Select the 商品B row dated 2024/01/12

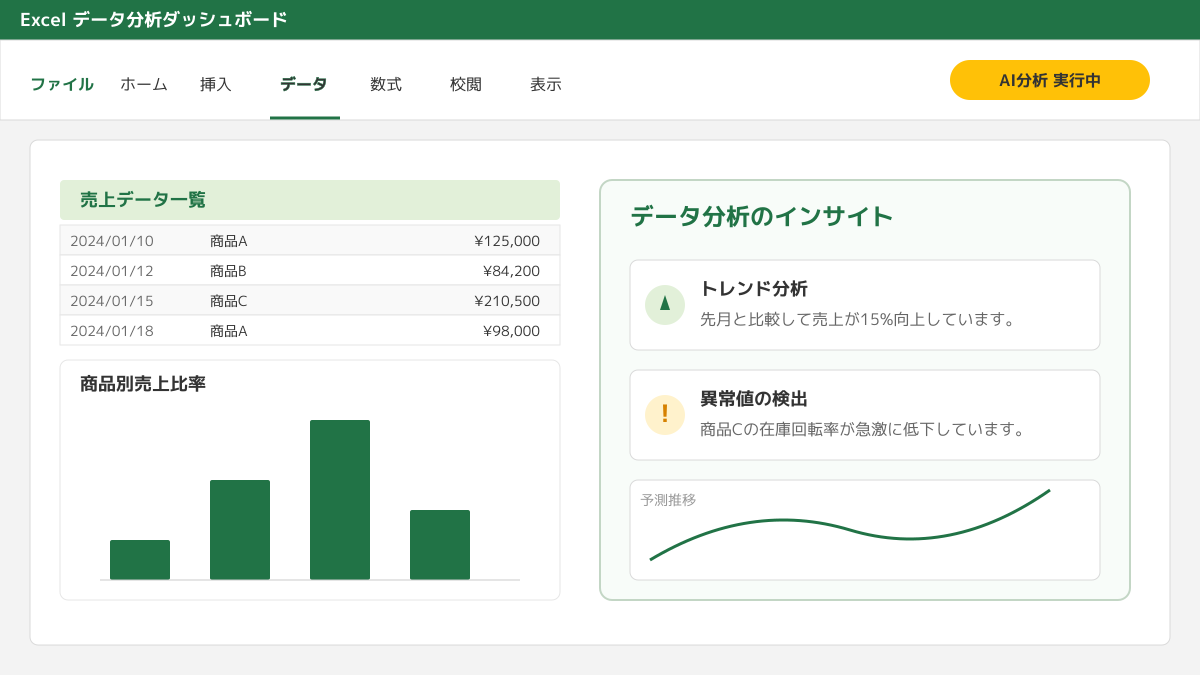(x=310, y=271)
